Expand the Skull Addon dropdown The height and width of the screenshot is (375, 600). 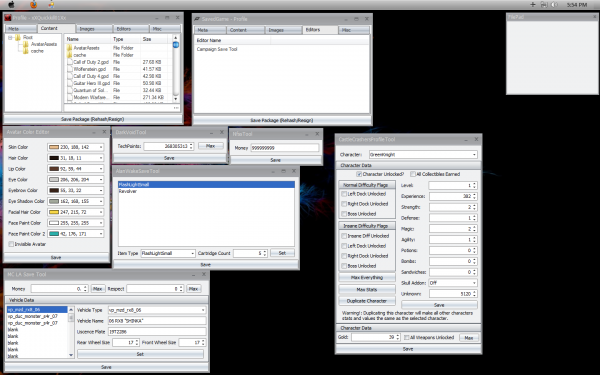click(x=453, y=283)
